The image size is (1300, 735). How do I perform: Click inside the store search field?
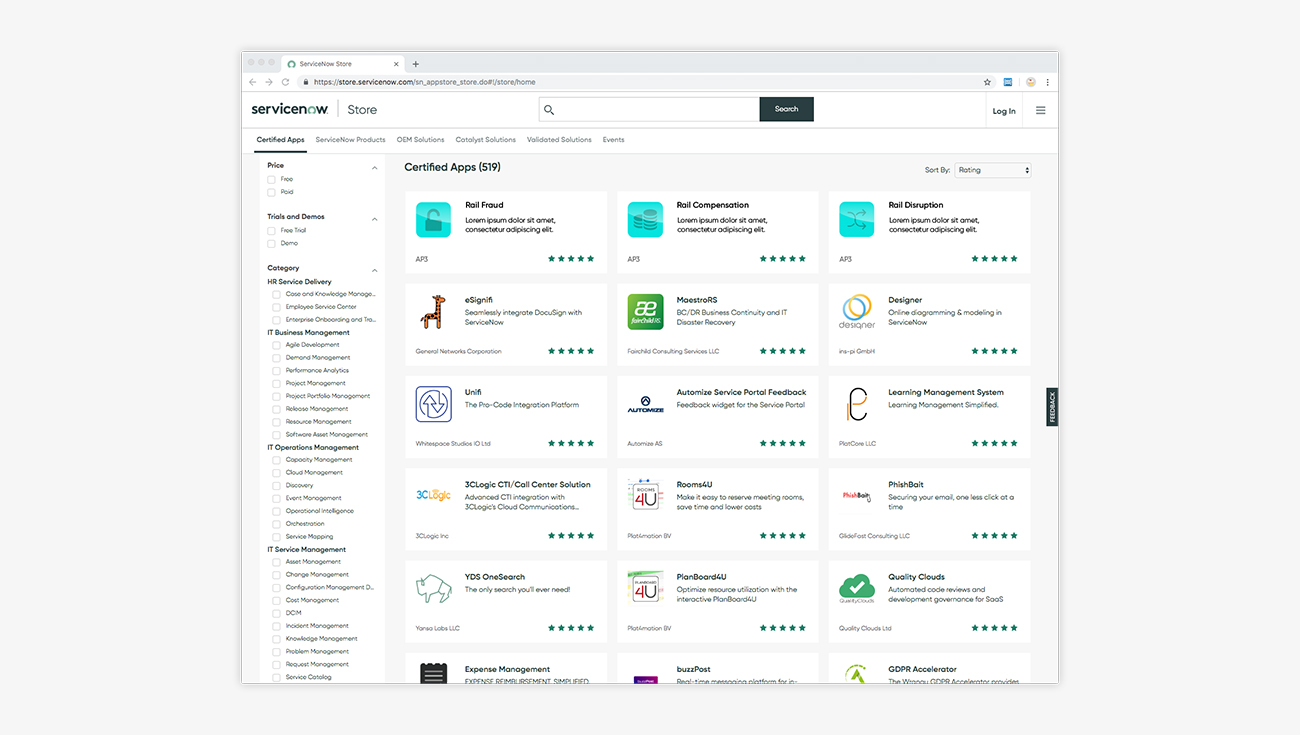[x=649, y=109]
